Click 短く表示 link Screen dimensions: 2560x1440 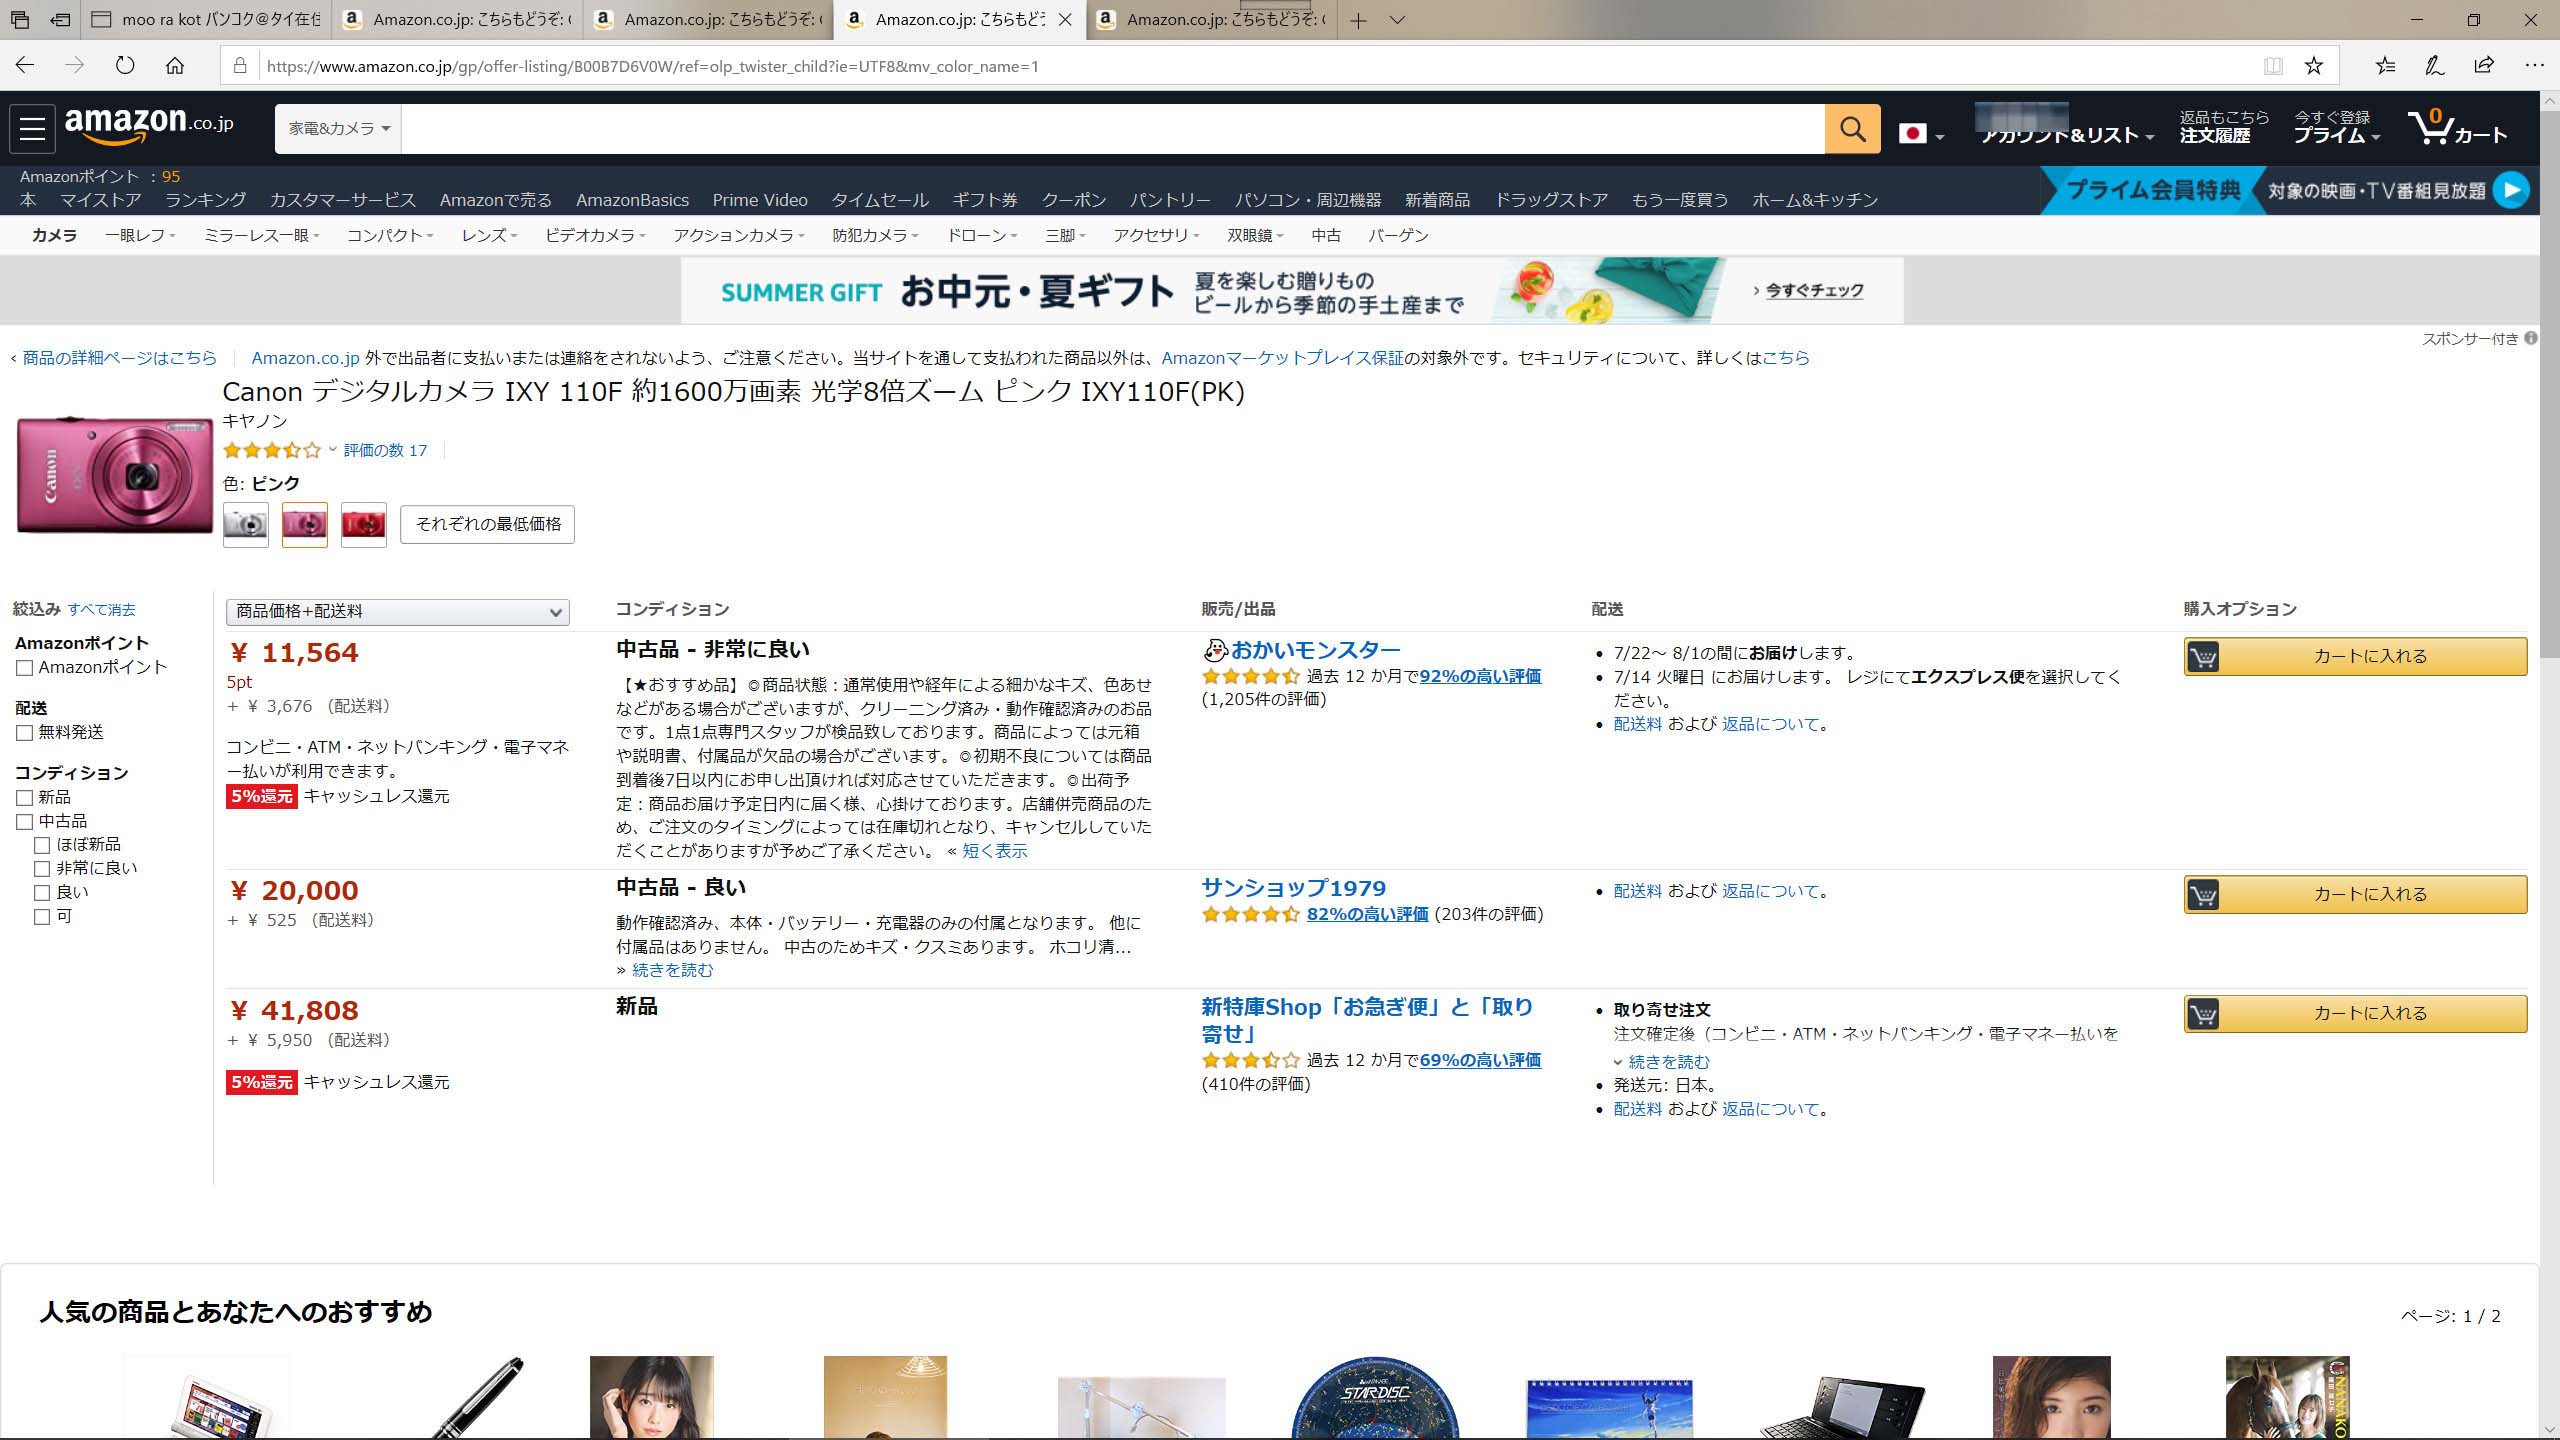coord(995,852)
